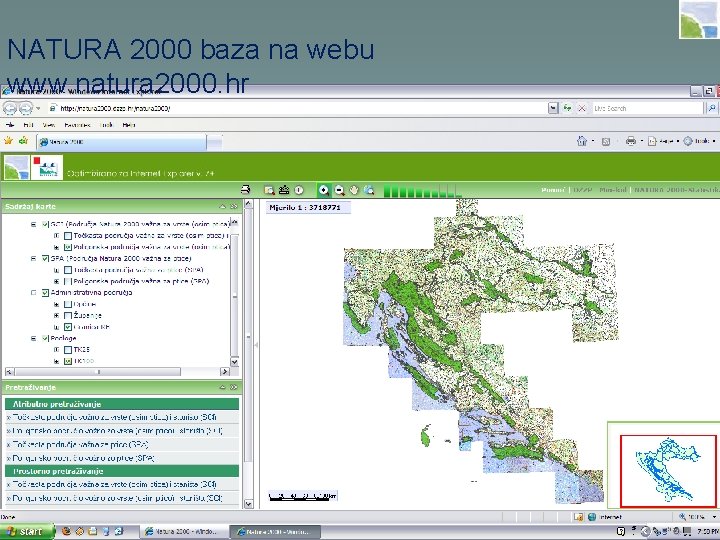Toggle the SCI layer group checkbox
The image size is (720, 540).
[45, 225]
